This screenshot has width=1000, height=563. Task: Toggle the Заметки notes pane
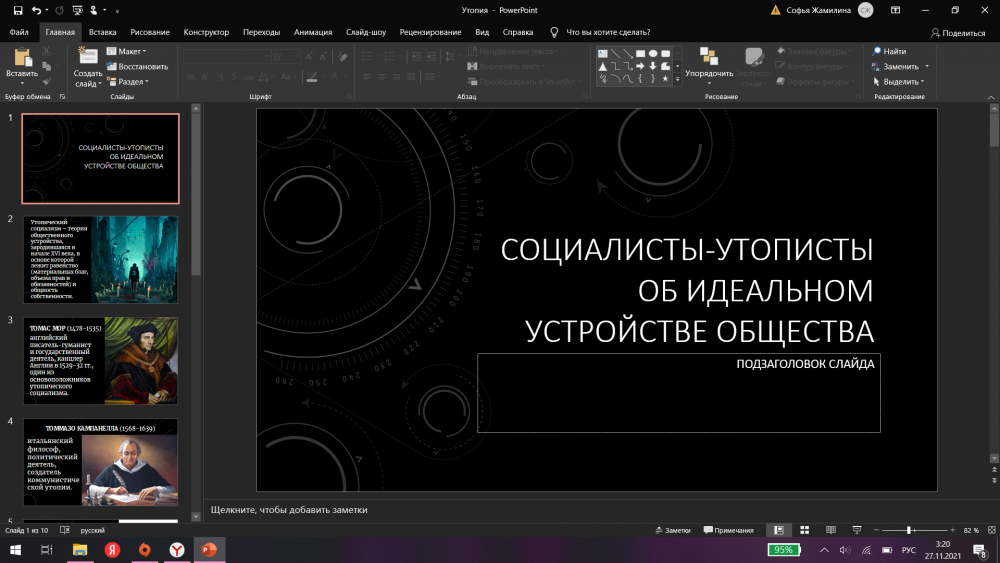673,530
